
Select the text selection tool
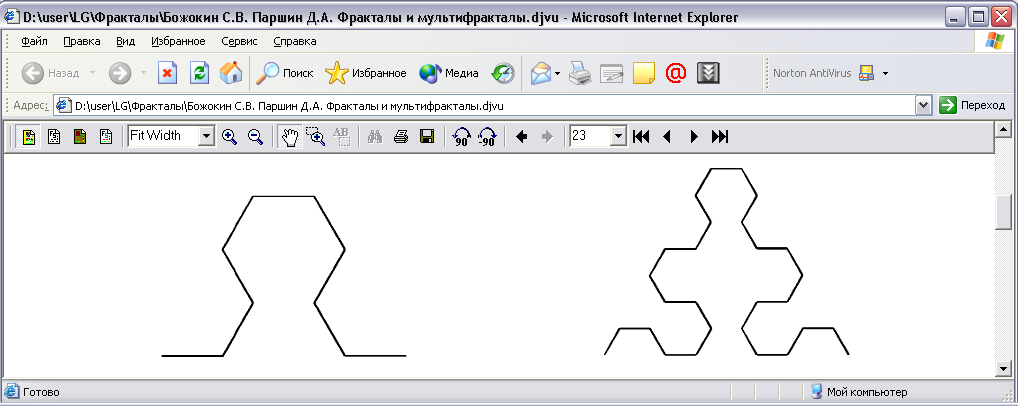tap(341, 136)
